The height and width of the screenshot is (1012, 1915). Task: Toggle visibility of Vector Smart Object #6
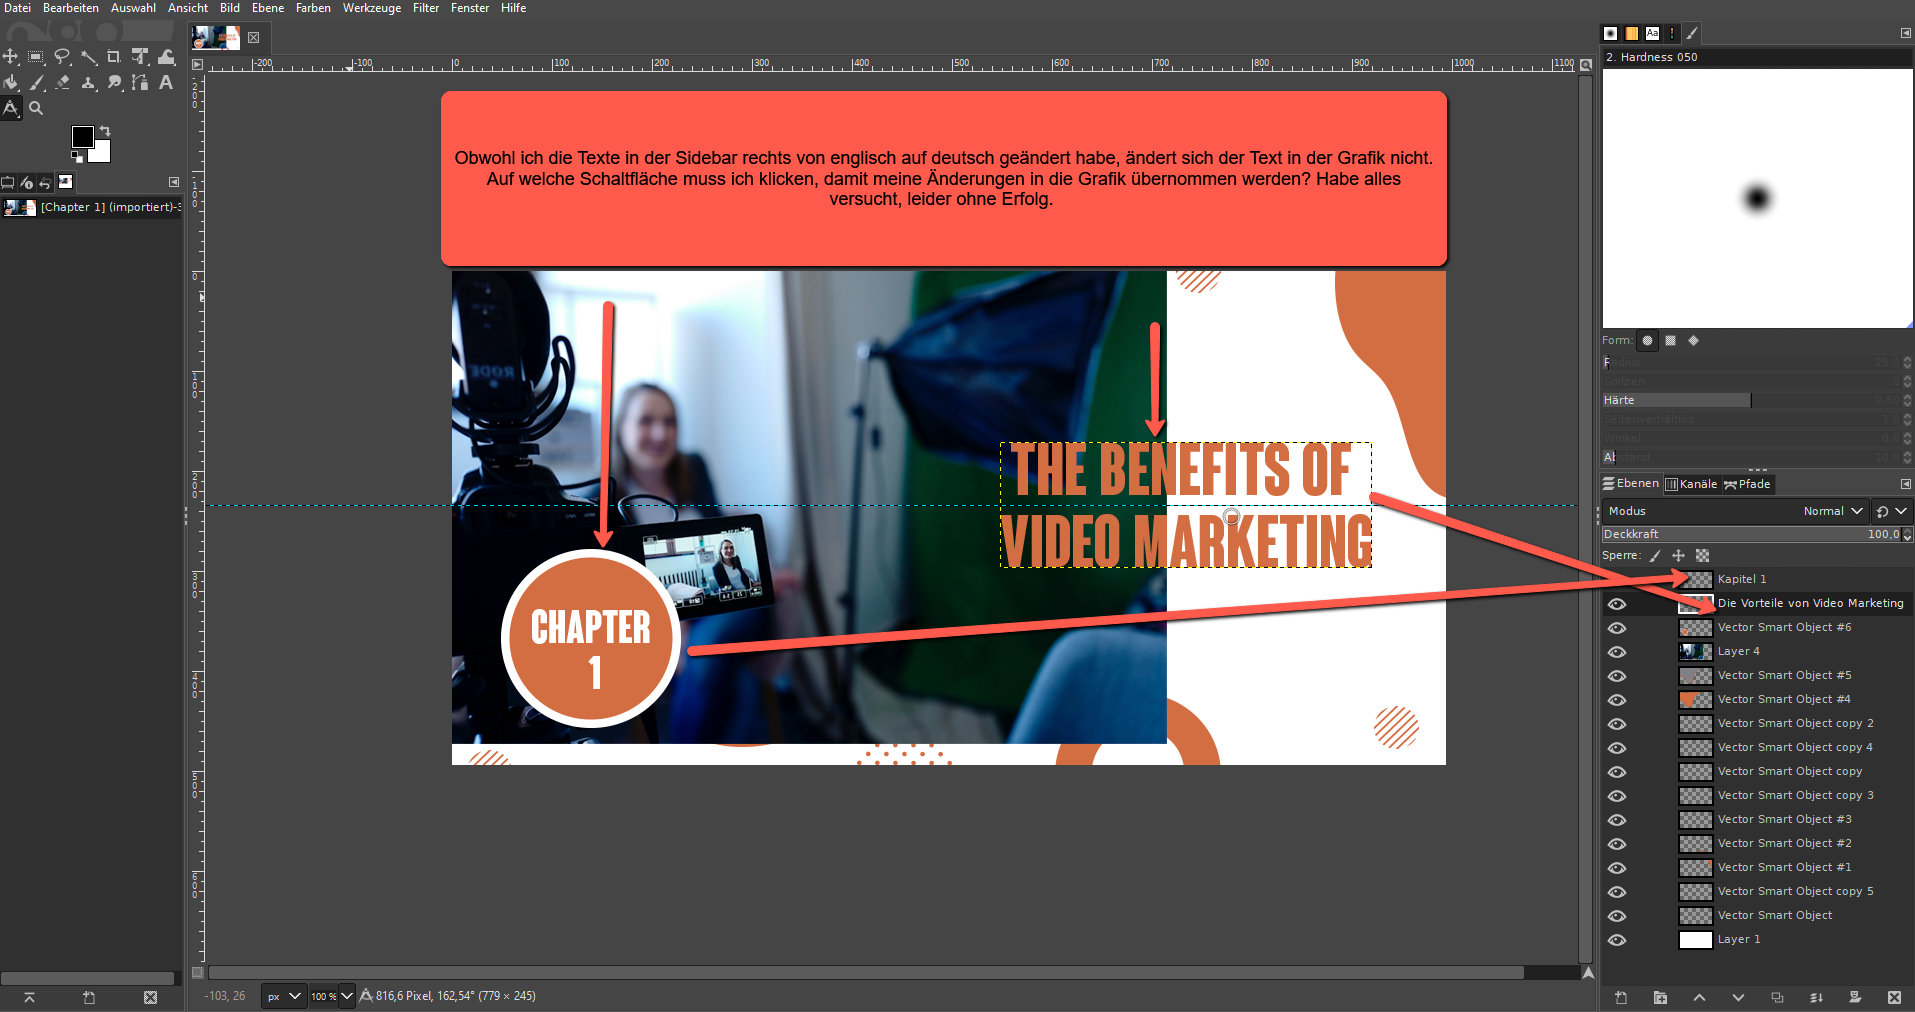(1617, 628)
